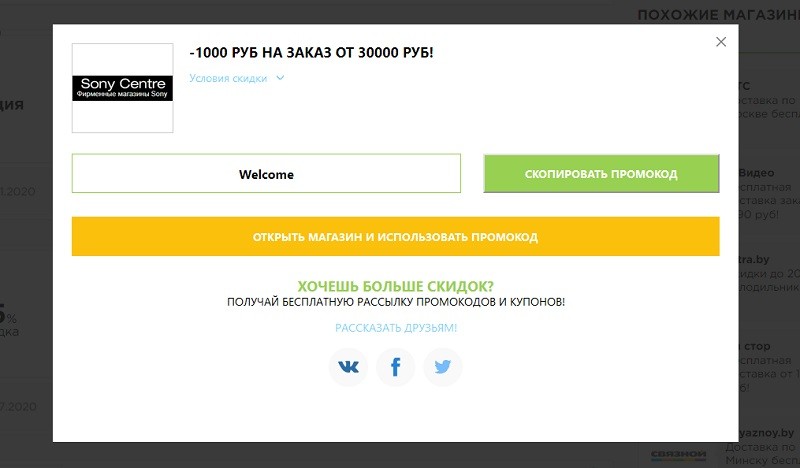Viewport: 800px width, 468px height.
Task: Share the promo code on Twitter
Action: (x=442, y=367)
